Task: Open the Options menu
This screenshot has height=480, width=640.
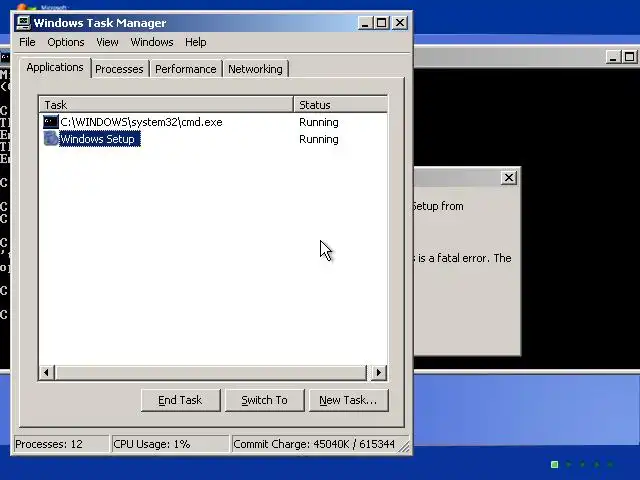Action: (x=66, y=42)
